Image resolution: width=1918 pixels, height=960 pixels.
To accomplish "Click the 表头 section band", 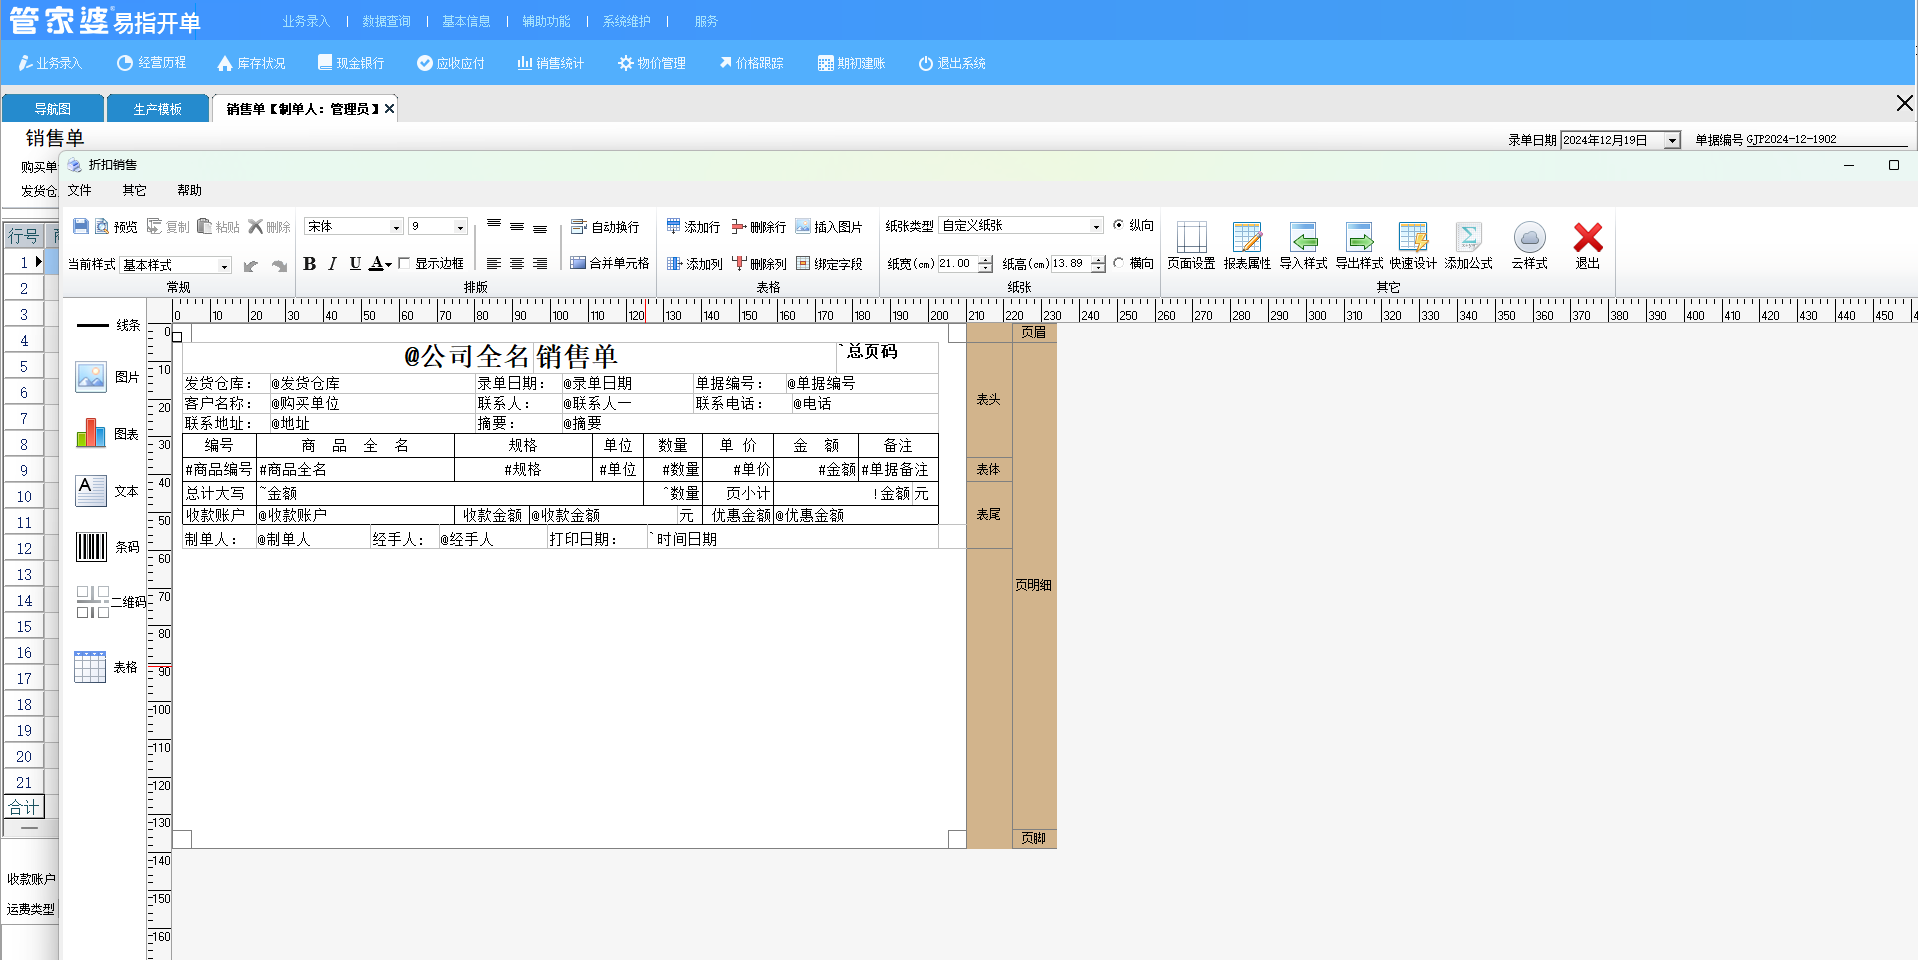I will coord(989,399).
